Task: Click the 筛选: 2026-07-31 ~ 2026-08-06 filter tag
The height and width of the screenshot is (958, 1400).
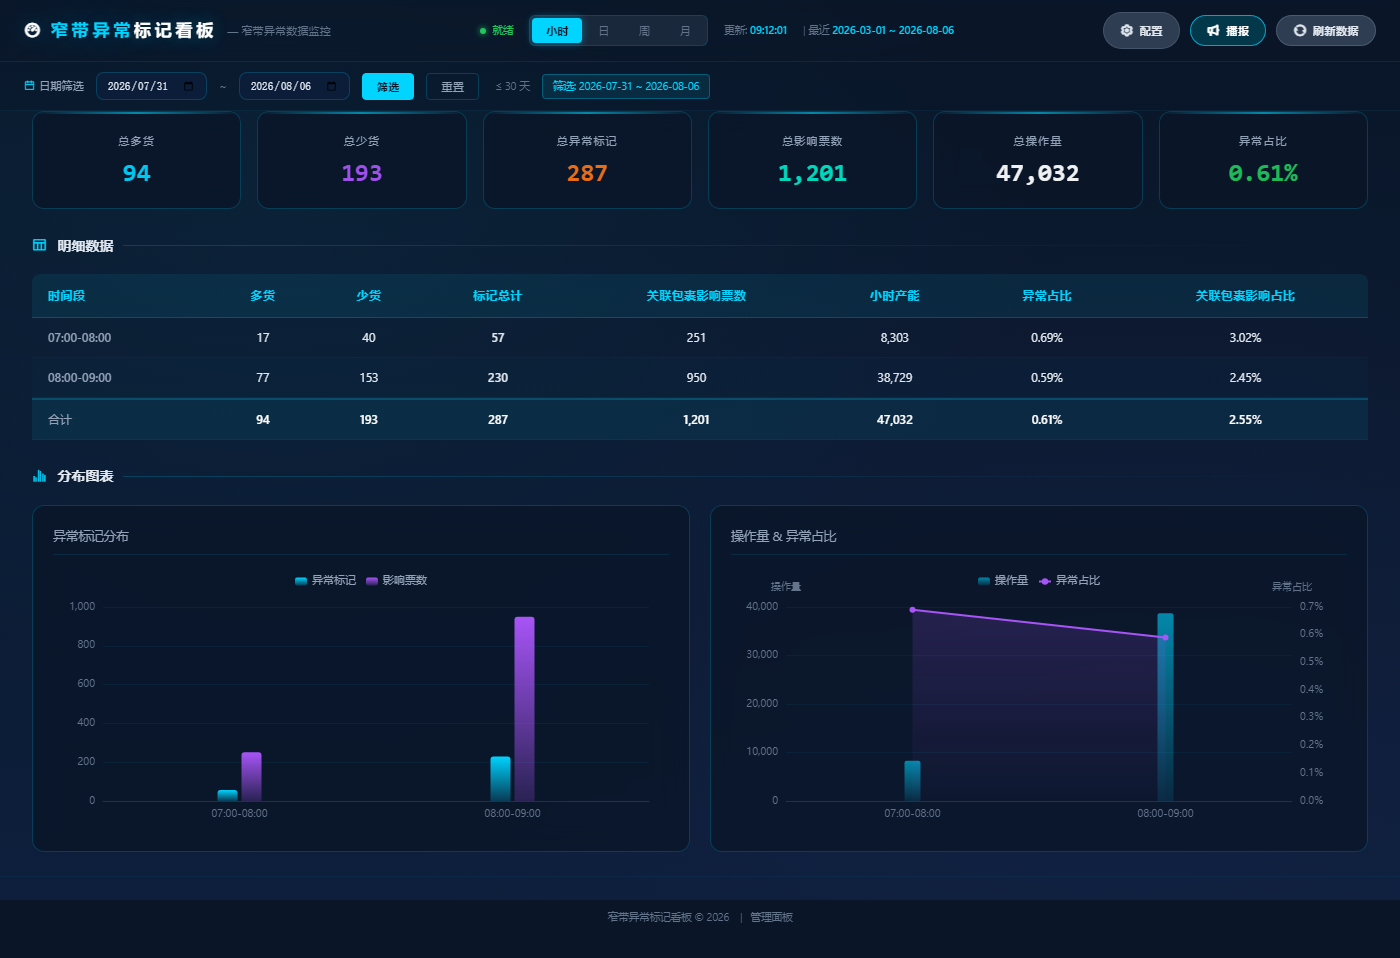Action: click(x=626, y=86)
